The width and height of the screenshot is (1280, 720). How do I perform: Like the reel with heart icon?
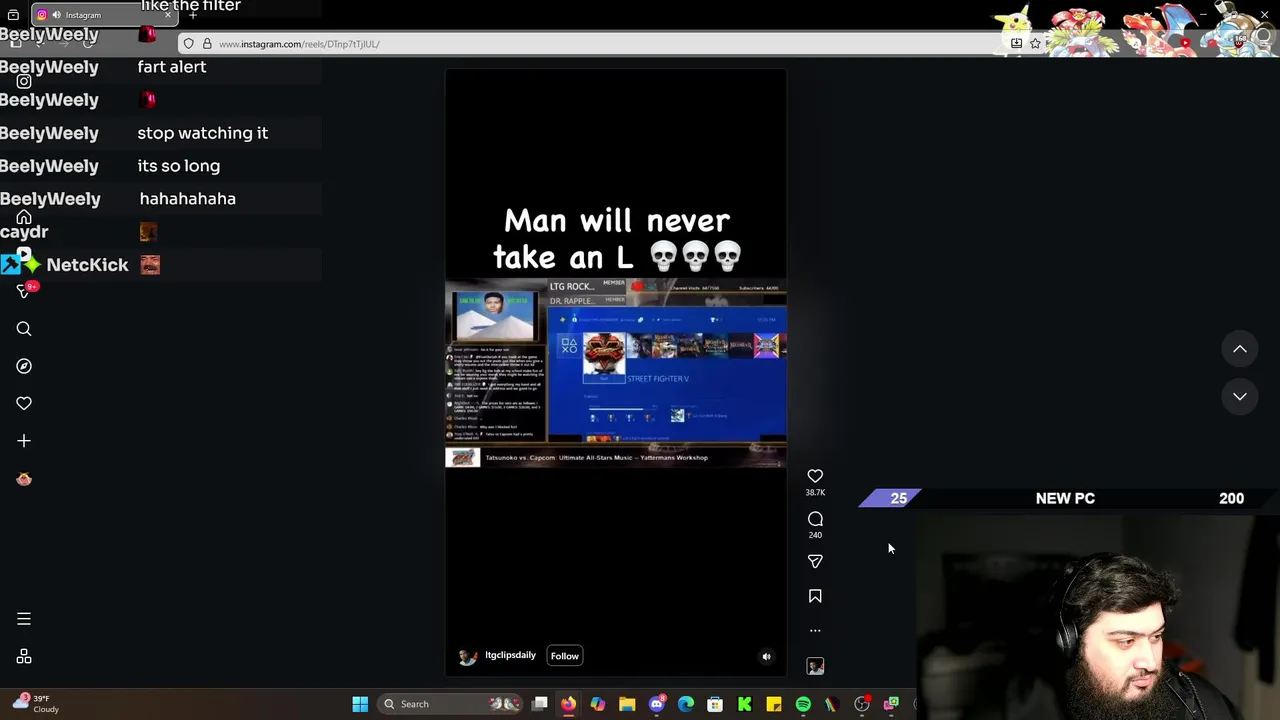(815, 476)
